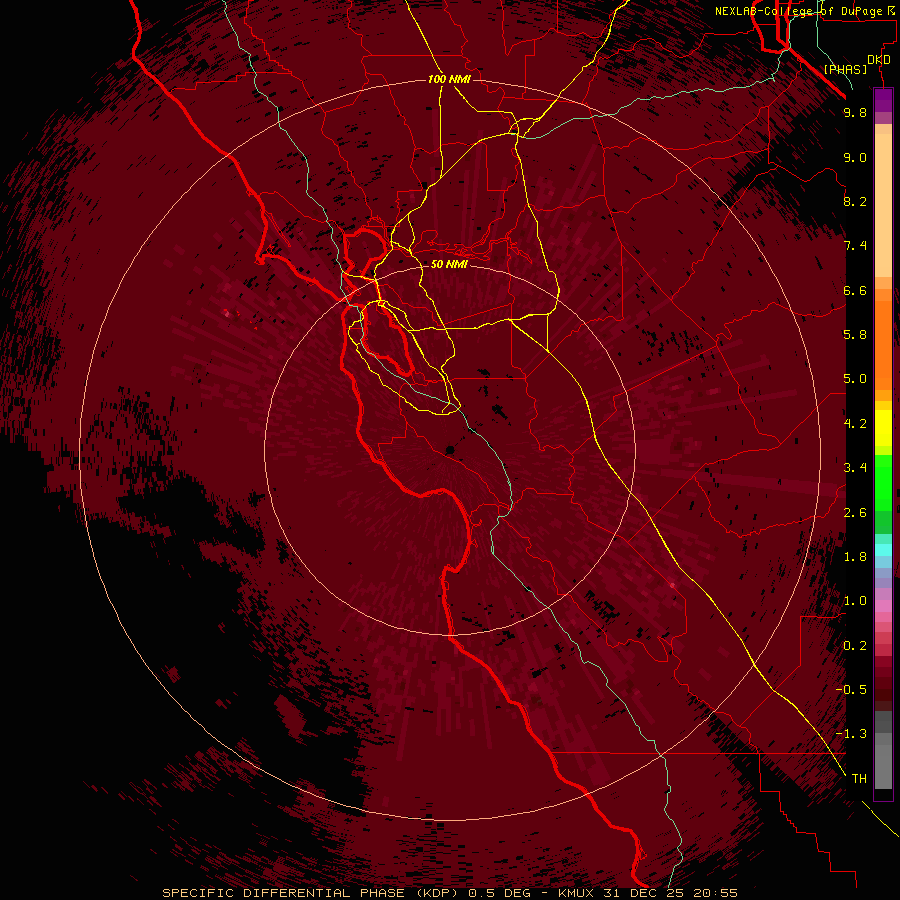
Task: Click the [PHAS] legend heading
Action: pos(845,69)
